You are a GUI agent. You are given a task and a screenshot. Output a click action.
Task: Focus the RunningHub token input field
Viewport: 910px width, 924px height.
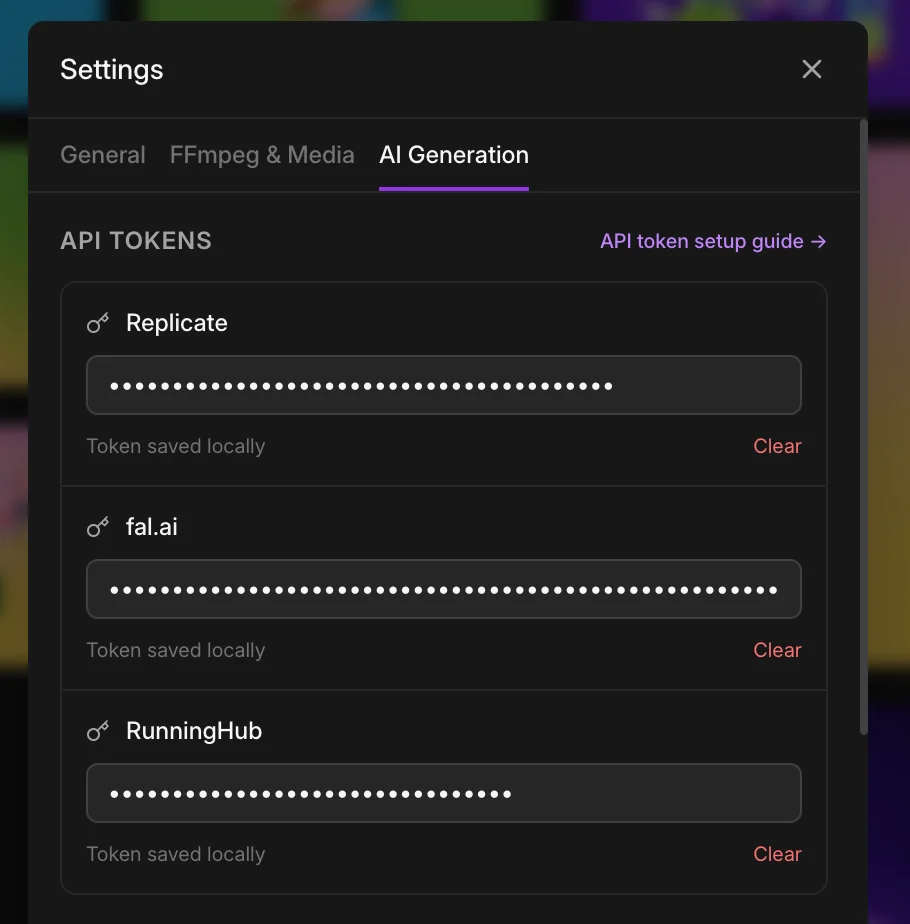click(x=444, y=793)
